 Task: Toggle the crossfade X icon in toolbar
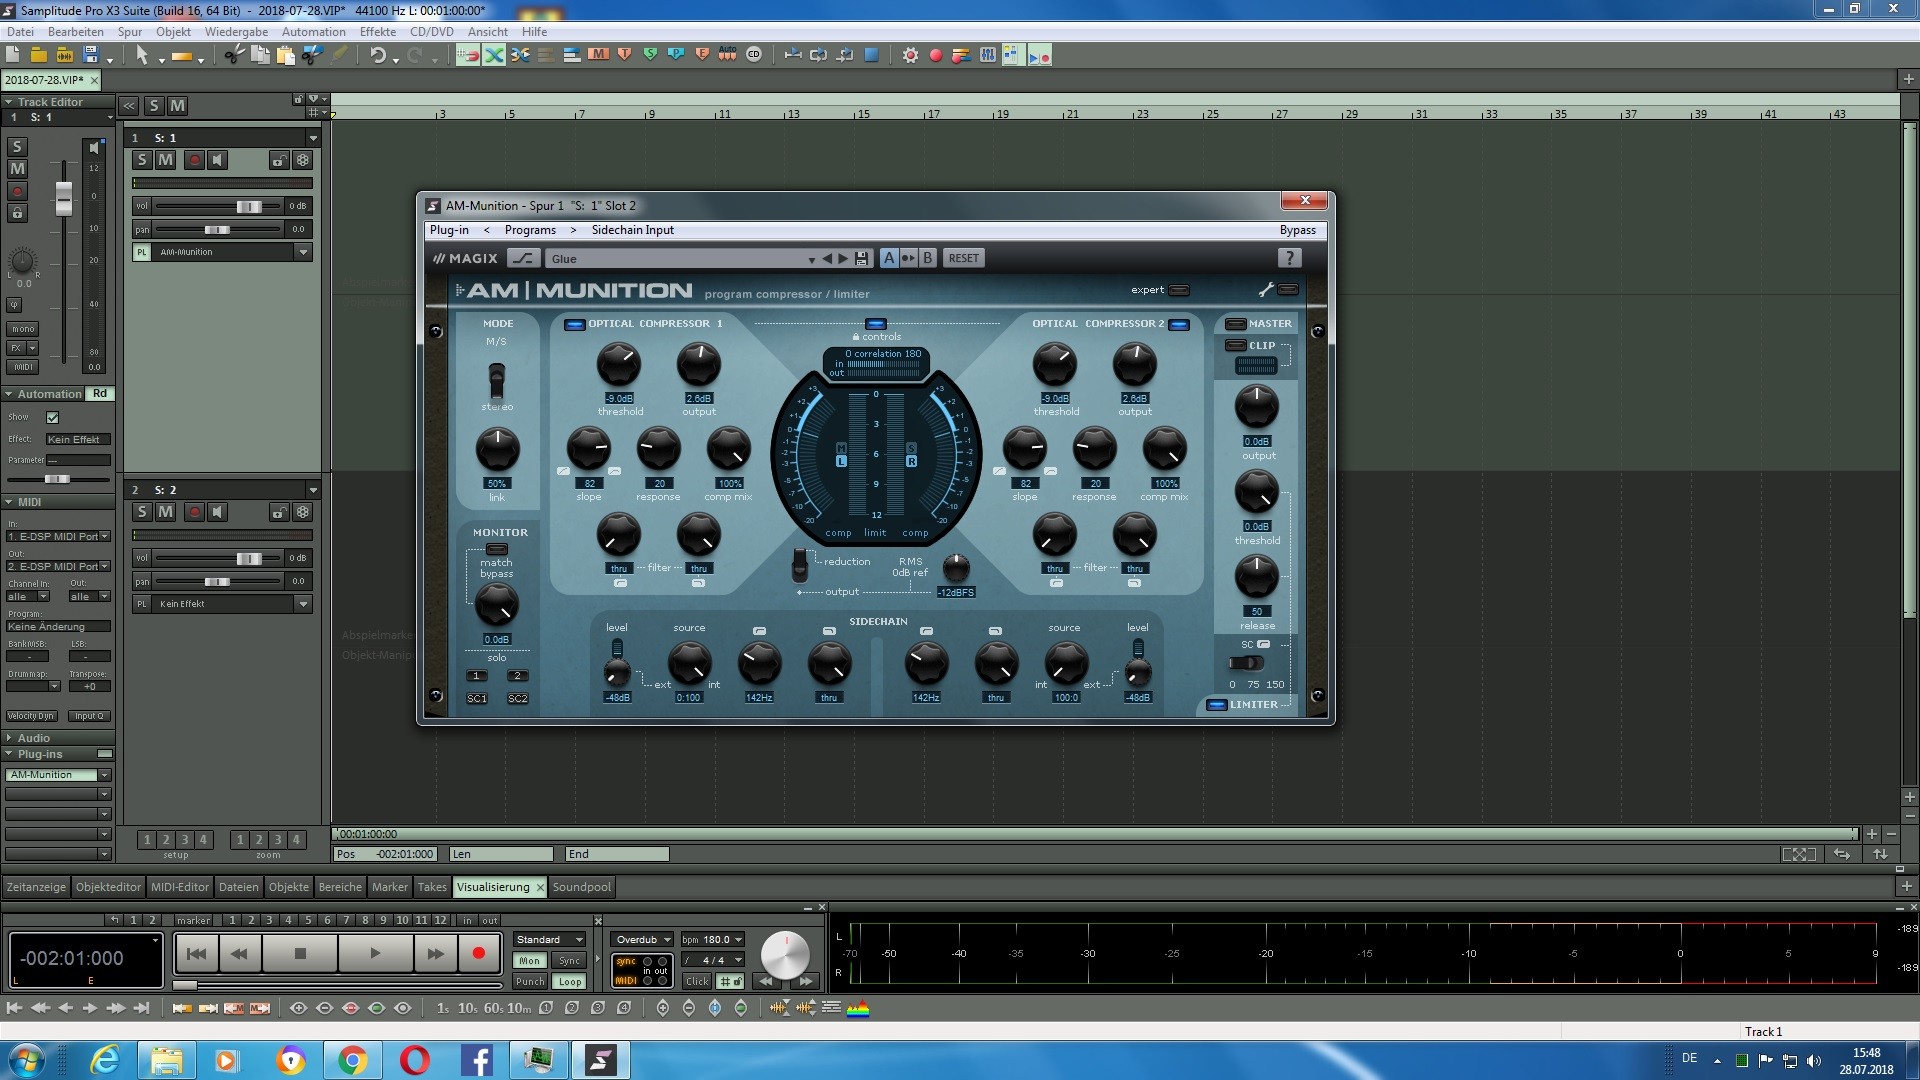(x=494, y=55)
